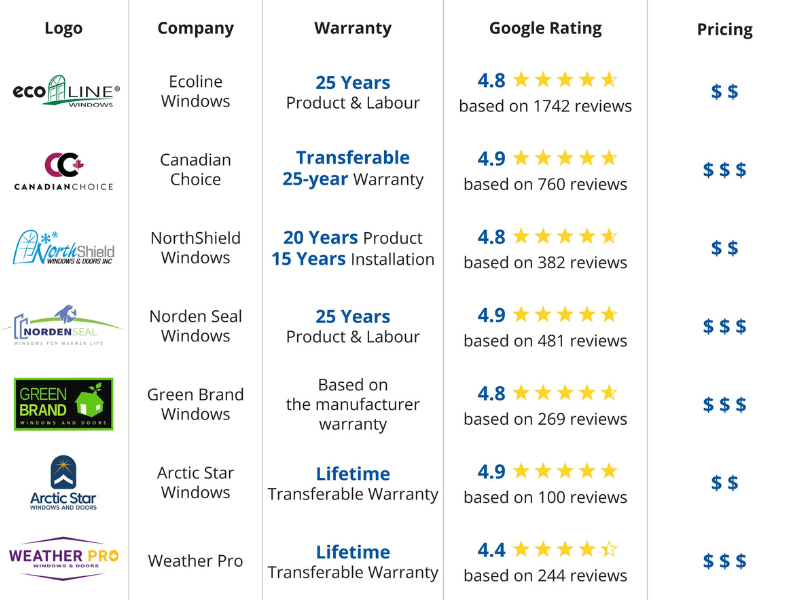800x600 pixels.
Task: Click the Green Brand logo
Action: tap(64, 404)
